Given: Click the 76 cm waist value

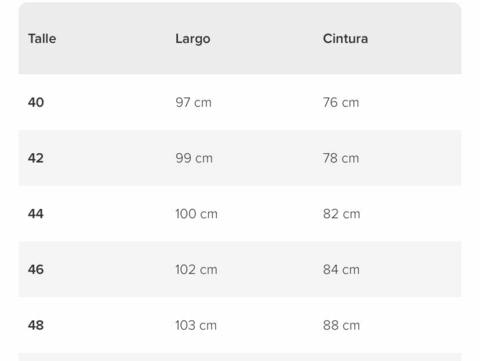Looking at the screenshot, I should point(341,102).
